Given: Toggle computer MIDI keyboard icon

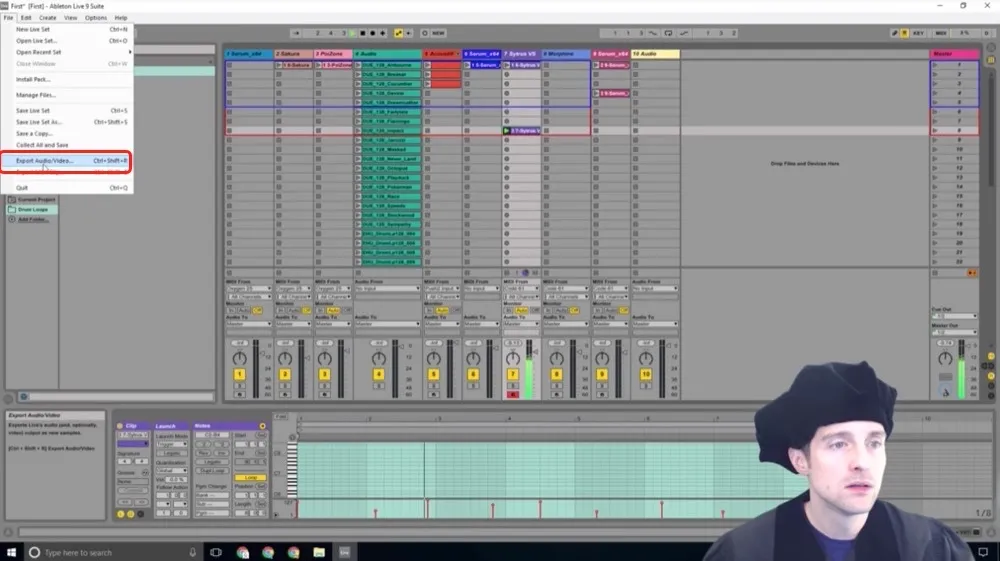Looking at the screenshot, I should pyautogui.click(x=904, y=33).
